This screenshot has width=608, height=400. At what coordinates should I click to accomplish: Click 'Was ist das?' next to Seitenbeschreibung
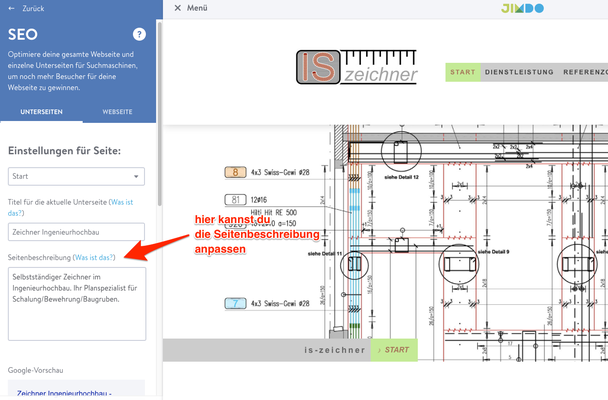(95, 258)
